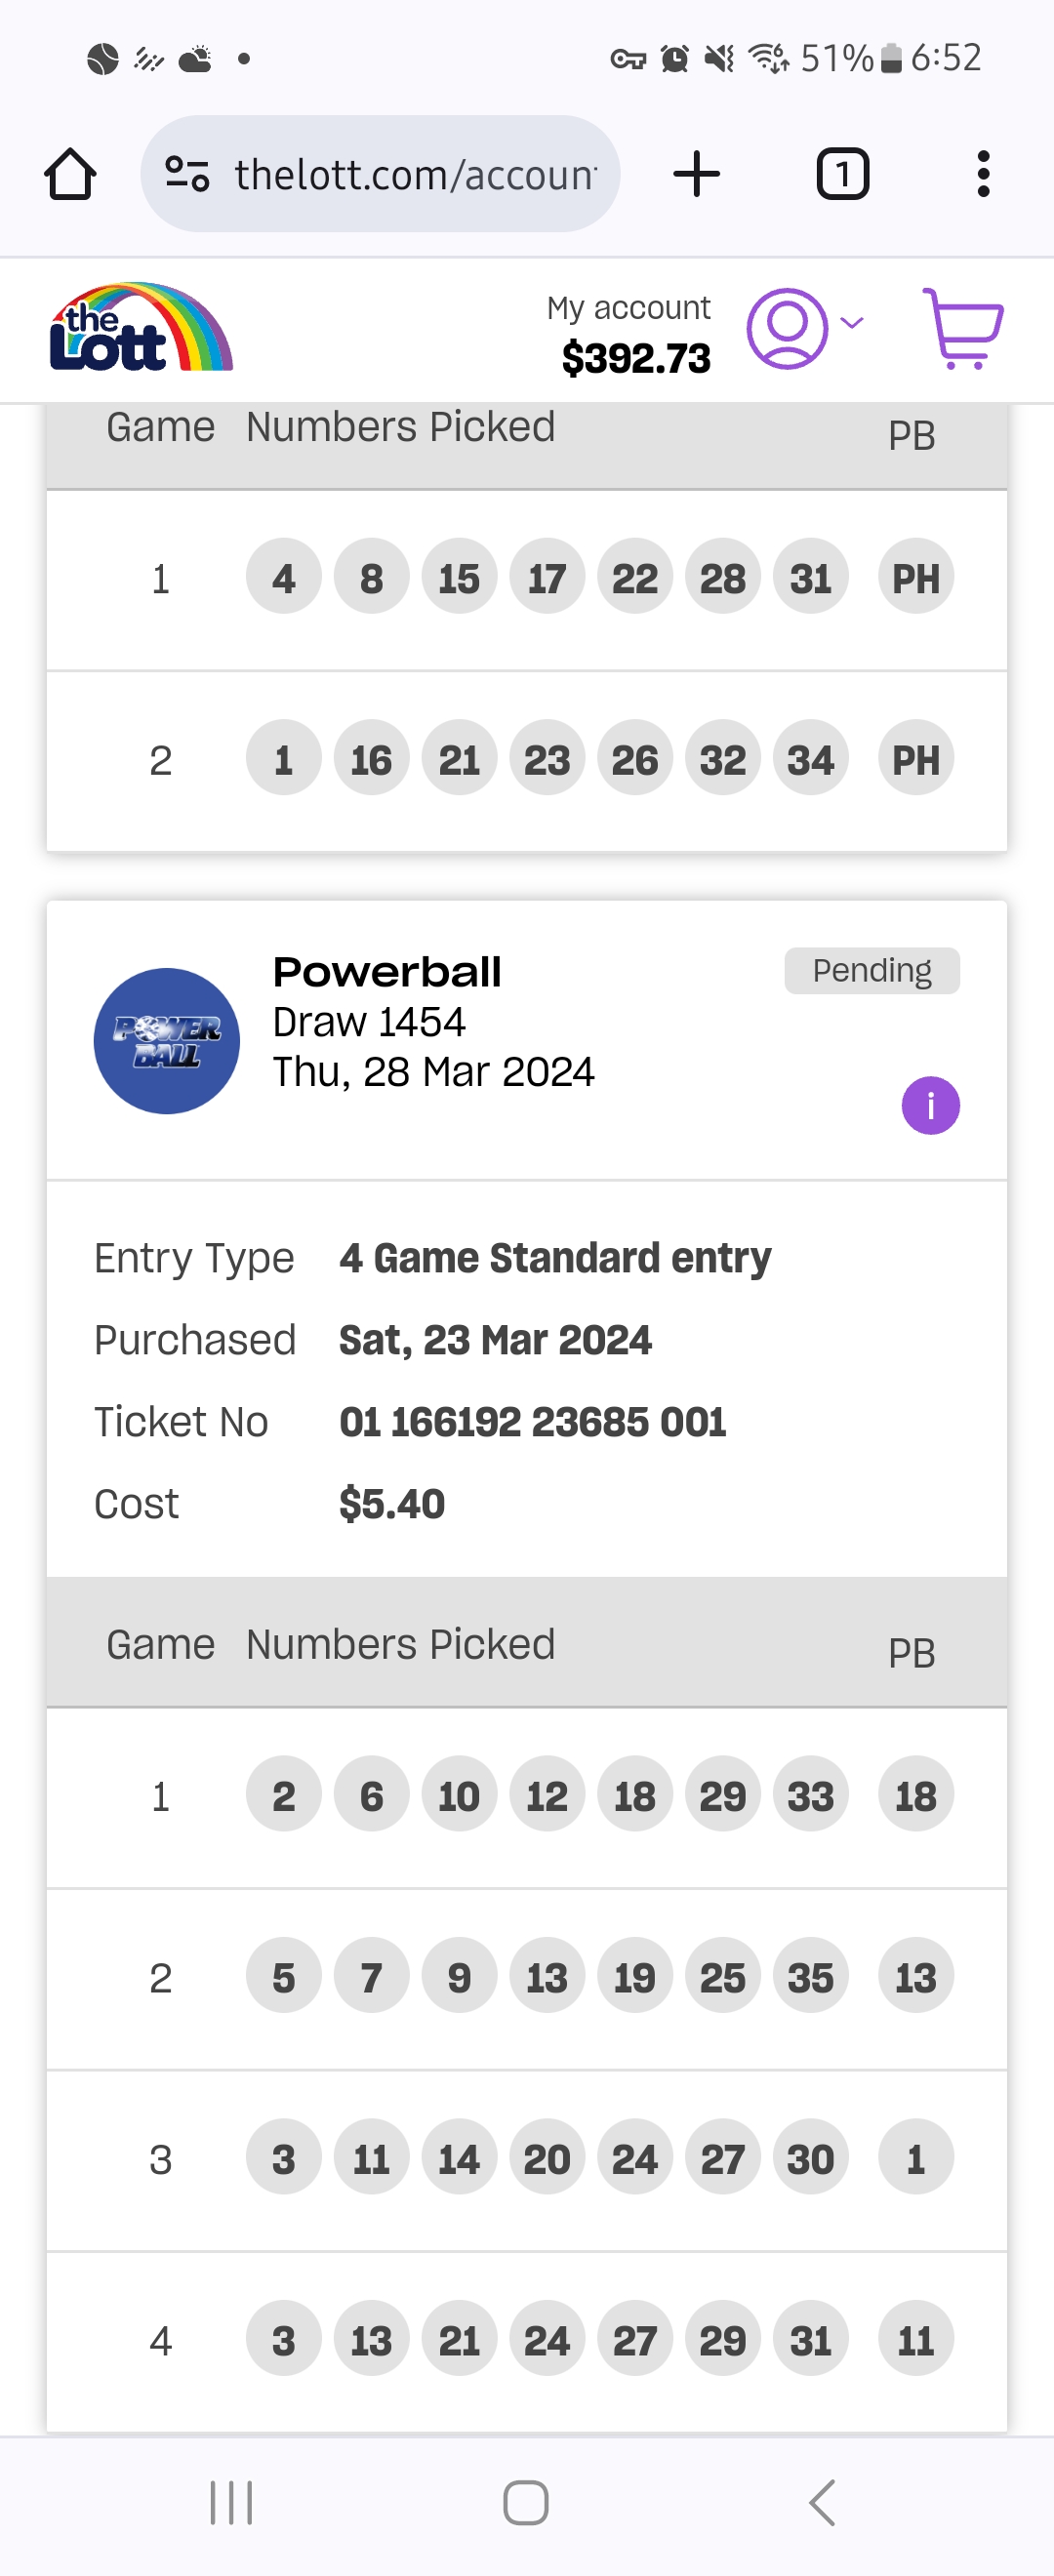Click ticket number 01 166192 23685 001
Viewport: 1054px width, 2576px height.
(x=532, y=1422)
